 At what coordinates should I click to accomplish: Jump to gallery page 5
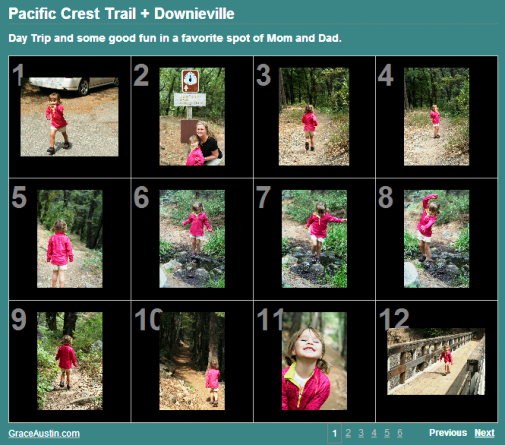387,433
